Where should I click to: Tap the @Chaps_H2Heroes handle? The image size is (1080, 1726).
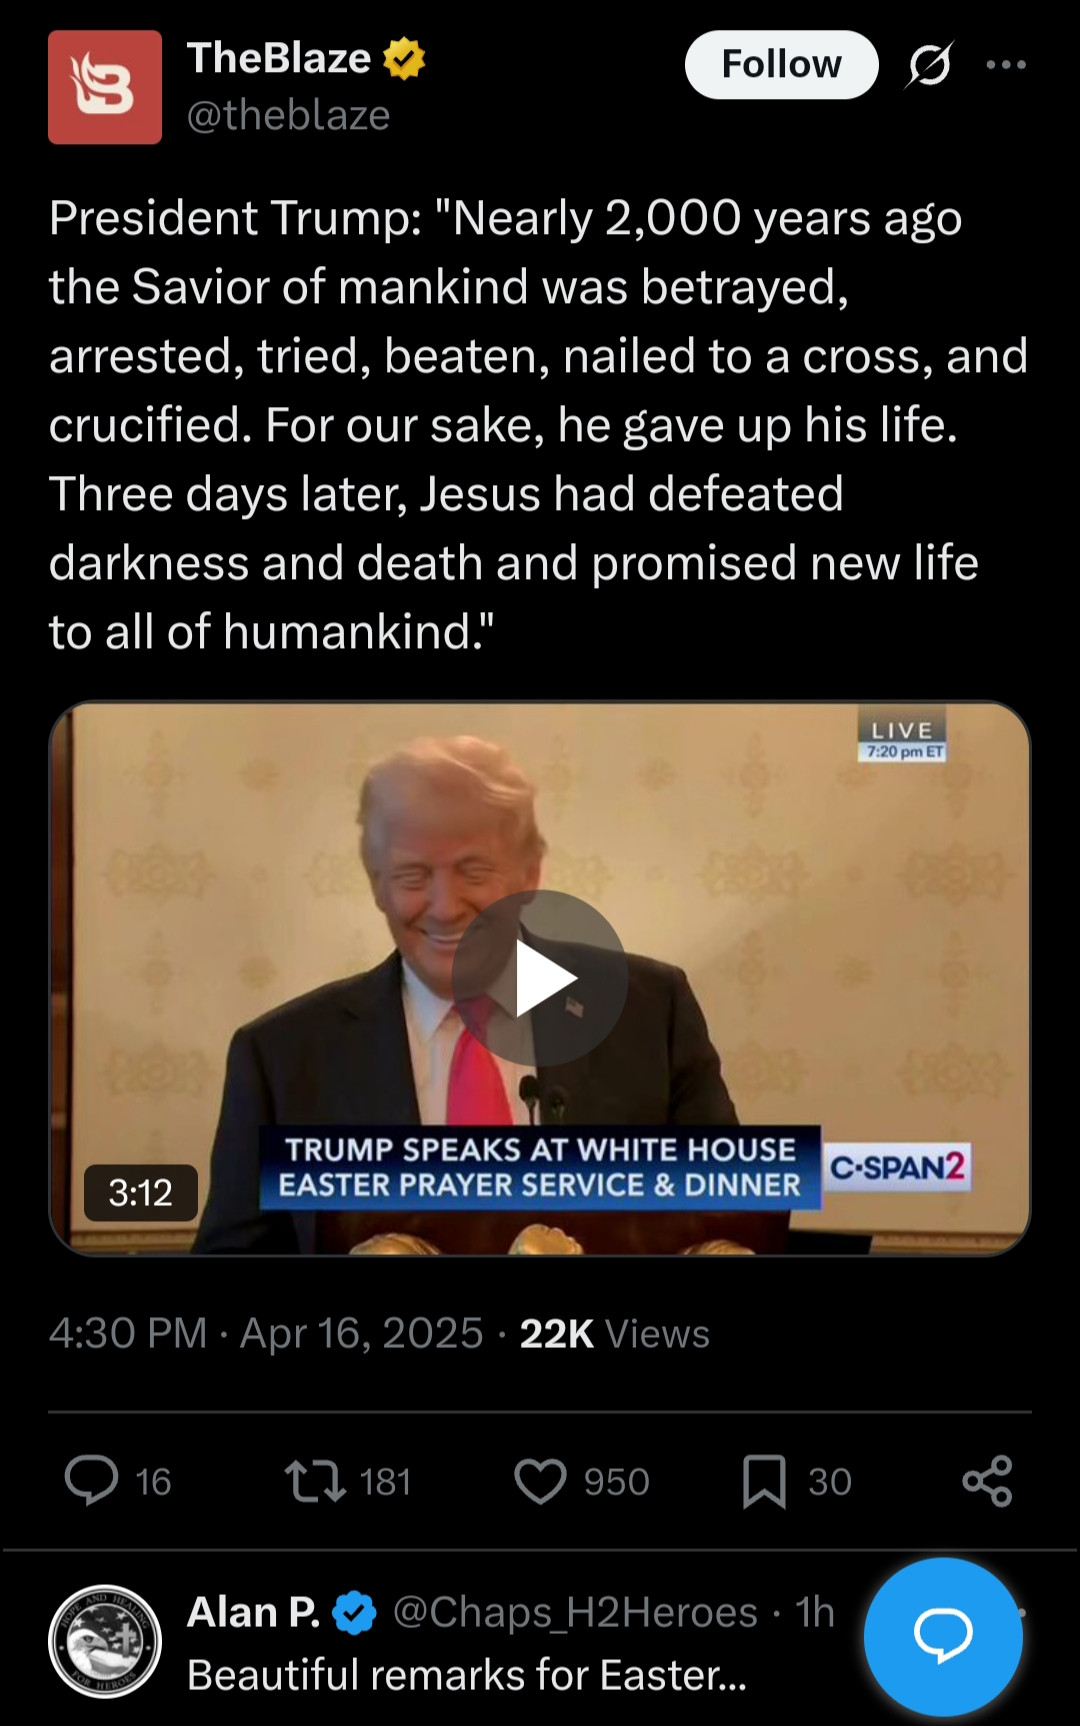coord(575,1612)
